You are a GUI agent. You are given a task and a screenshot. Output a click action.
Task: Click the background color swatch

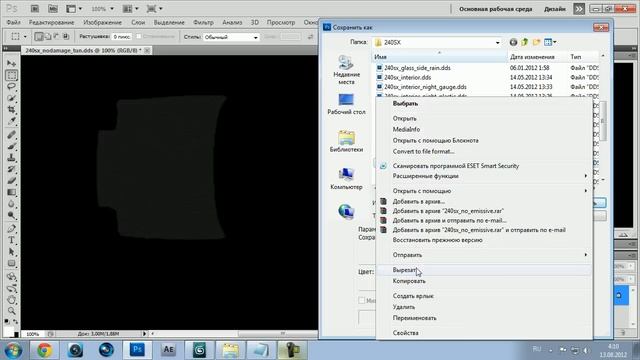tap(16, 335)
